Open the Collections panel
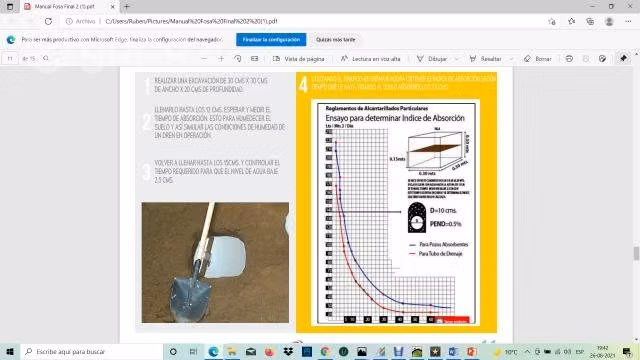Screen dimensions: 640x360 590,22
